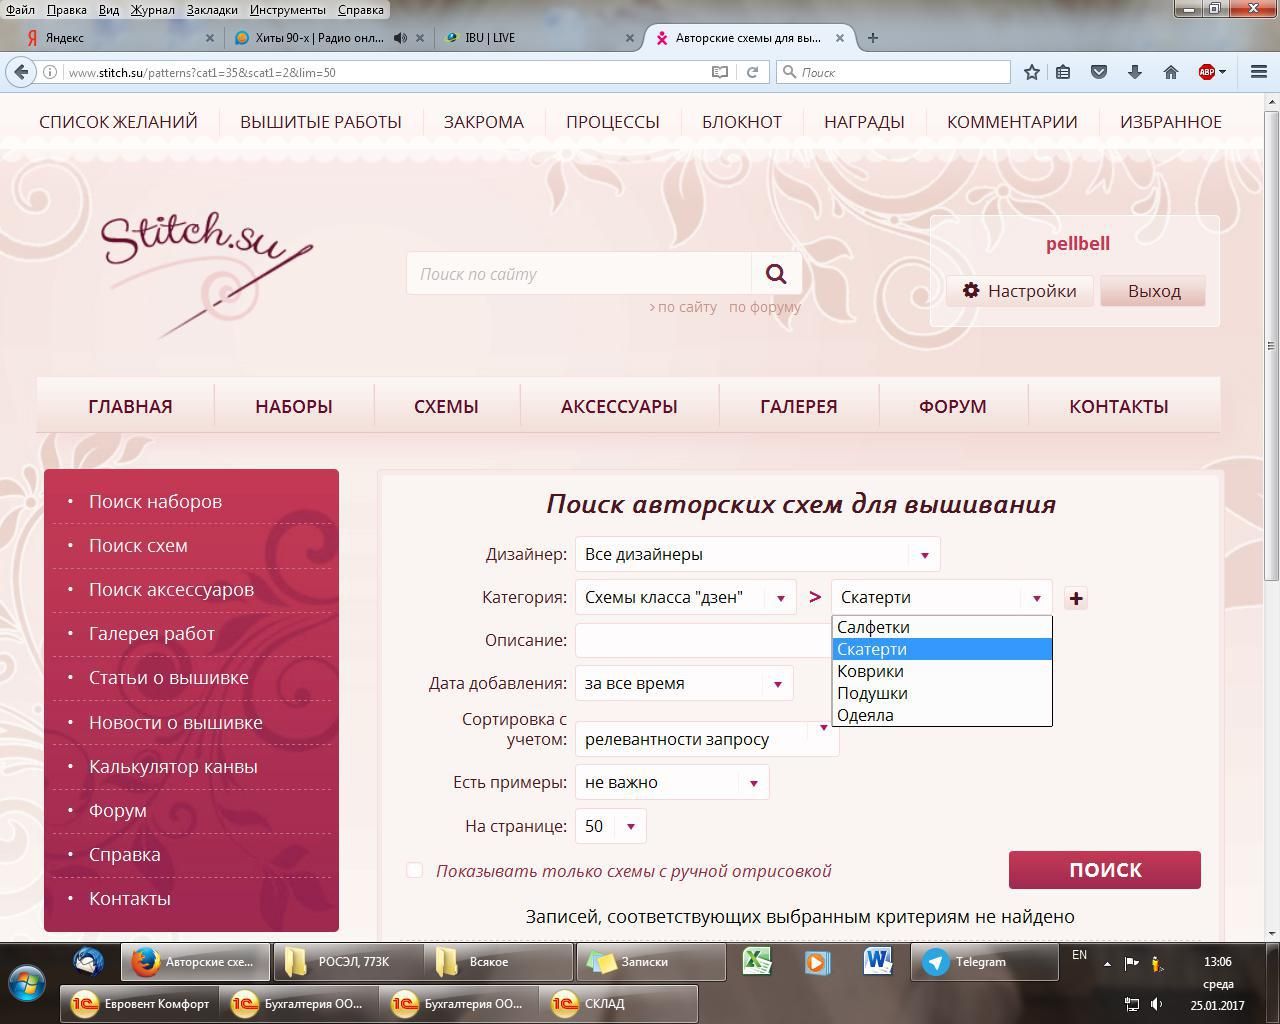Click the Описание text field
The image size is (1280, 1024).
702,640
